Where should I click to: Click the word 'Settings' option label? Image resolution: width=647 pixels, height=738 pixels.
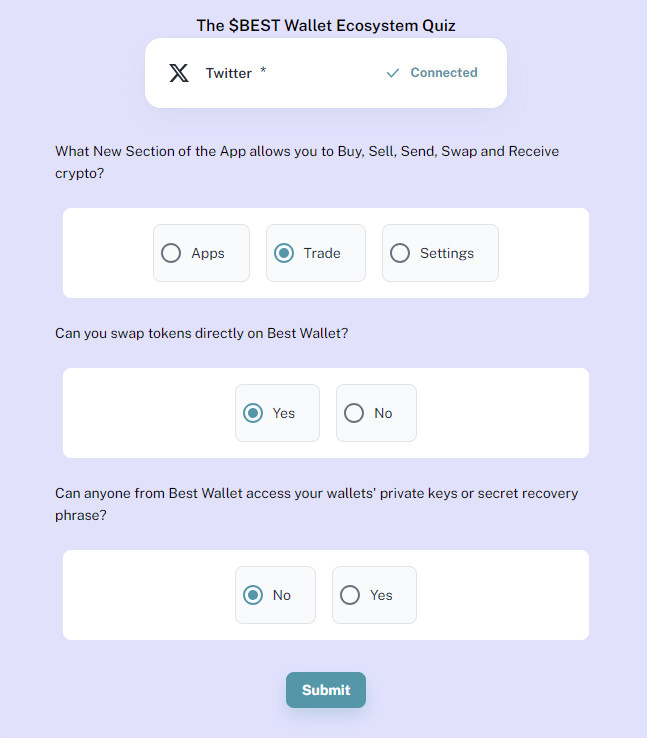click(447, 253)
